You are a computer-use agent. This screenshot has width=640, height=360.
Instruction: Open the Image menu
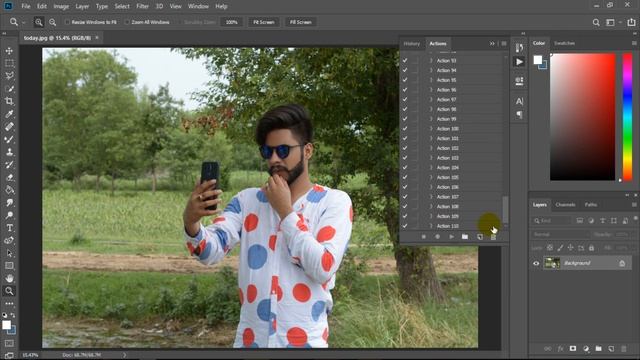point(61,7)
